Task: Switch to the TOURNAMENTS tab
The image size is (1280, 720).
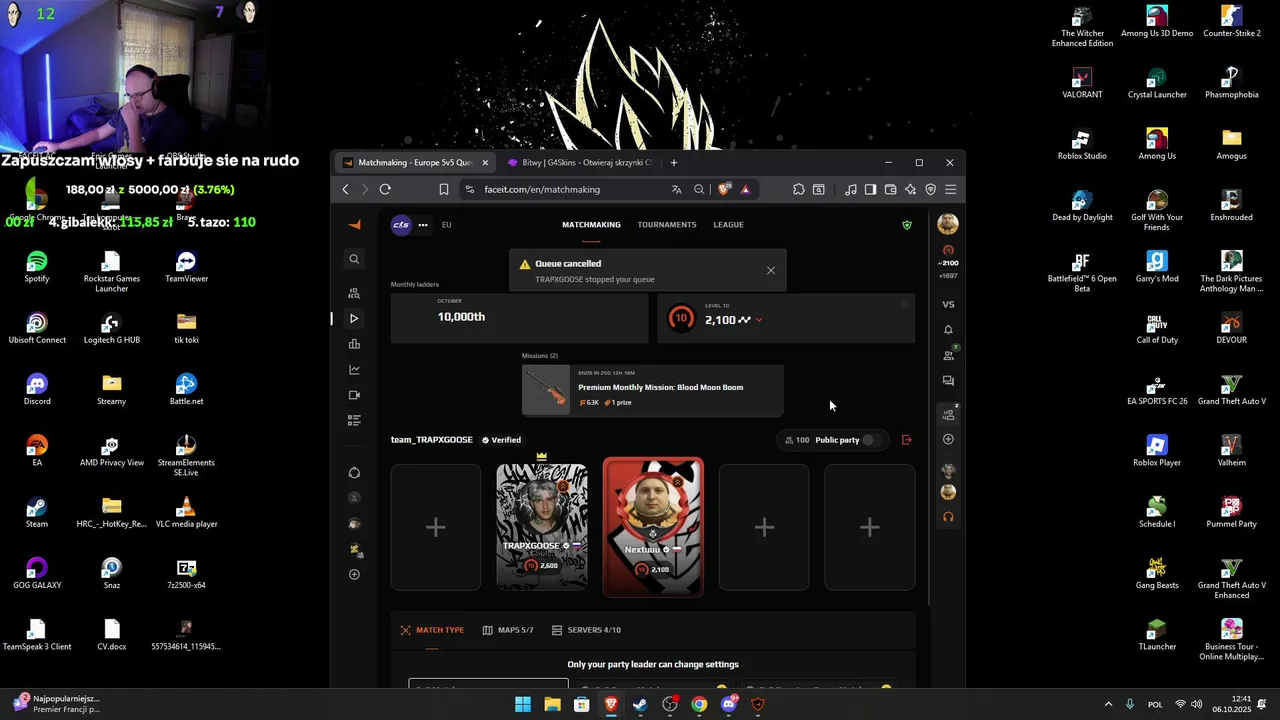Action: [x=667, y=225]
